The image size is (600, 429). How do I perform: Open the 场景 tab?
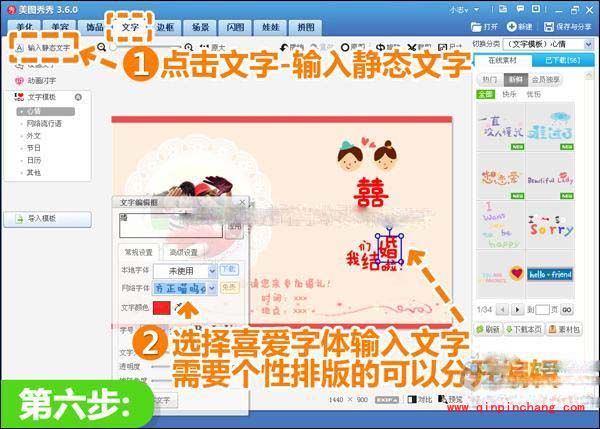pos(201,27)
